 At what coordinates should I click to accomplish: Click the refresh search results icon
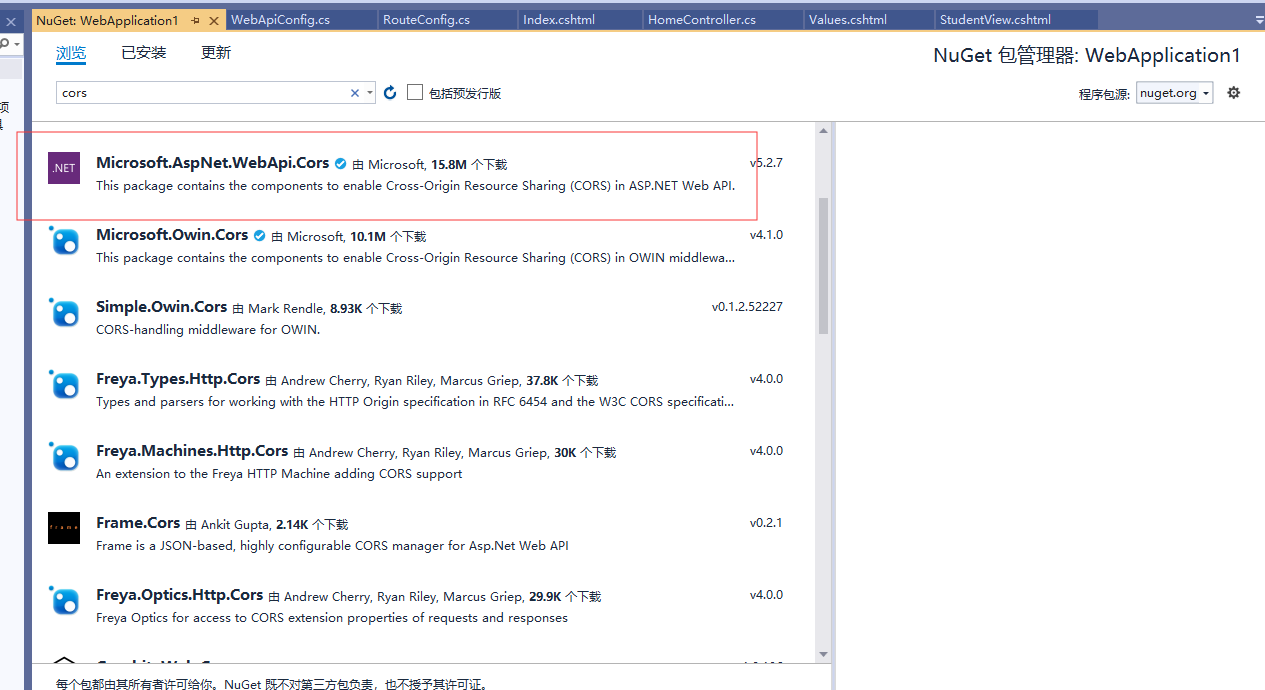(x=389, y=92)
